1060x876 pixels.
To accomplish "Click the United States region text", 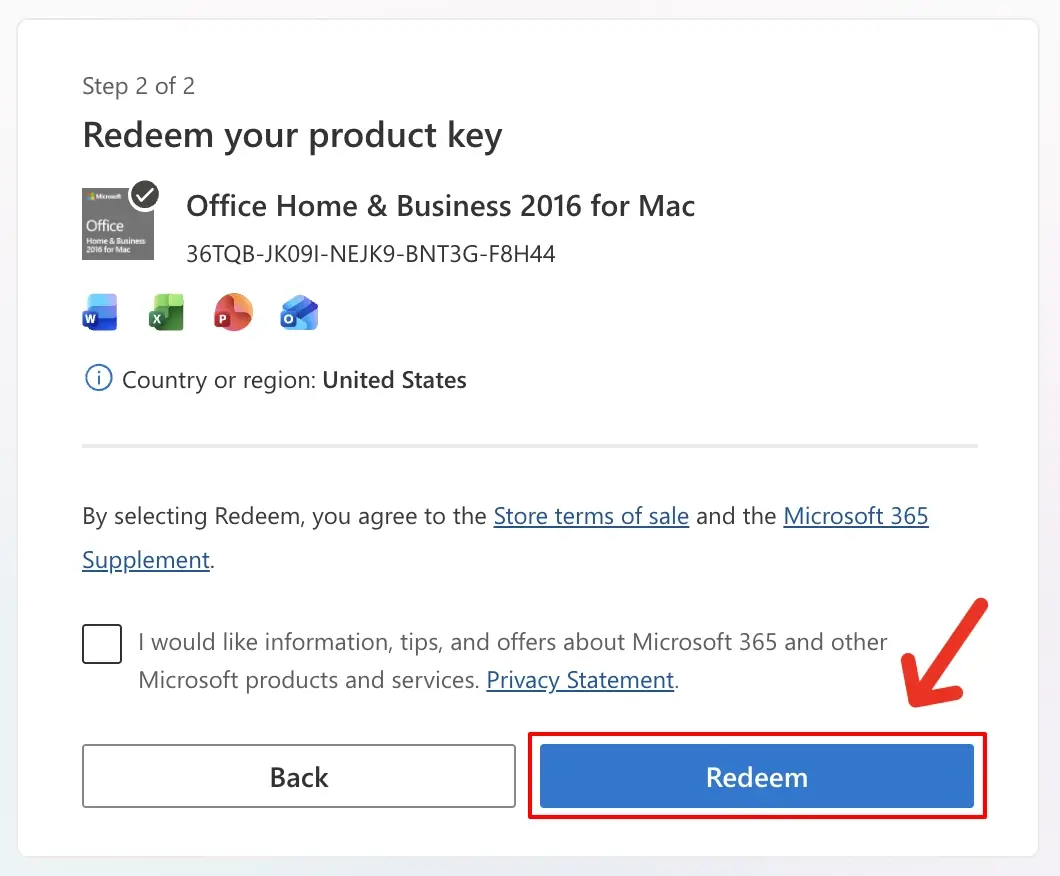I will point(394,380).
